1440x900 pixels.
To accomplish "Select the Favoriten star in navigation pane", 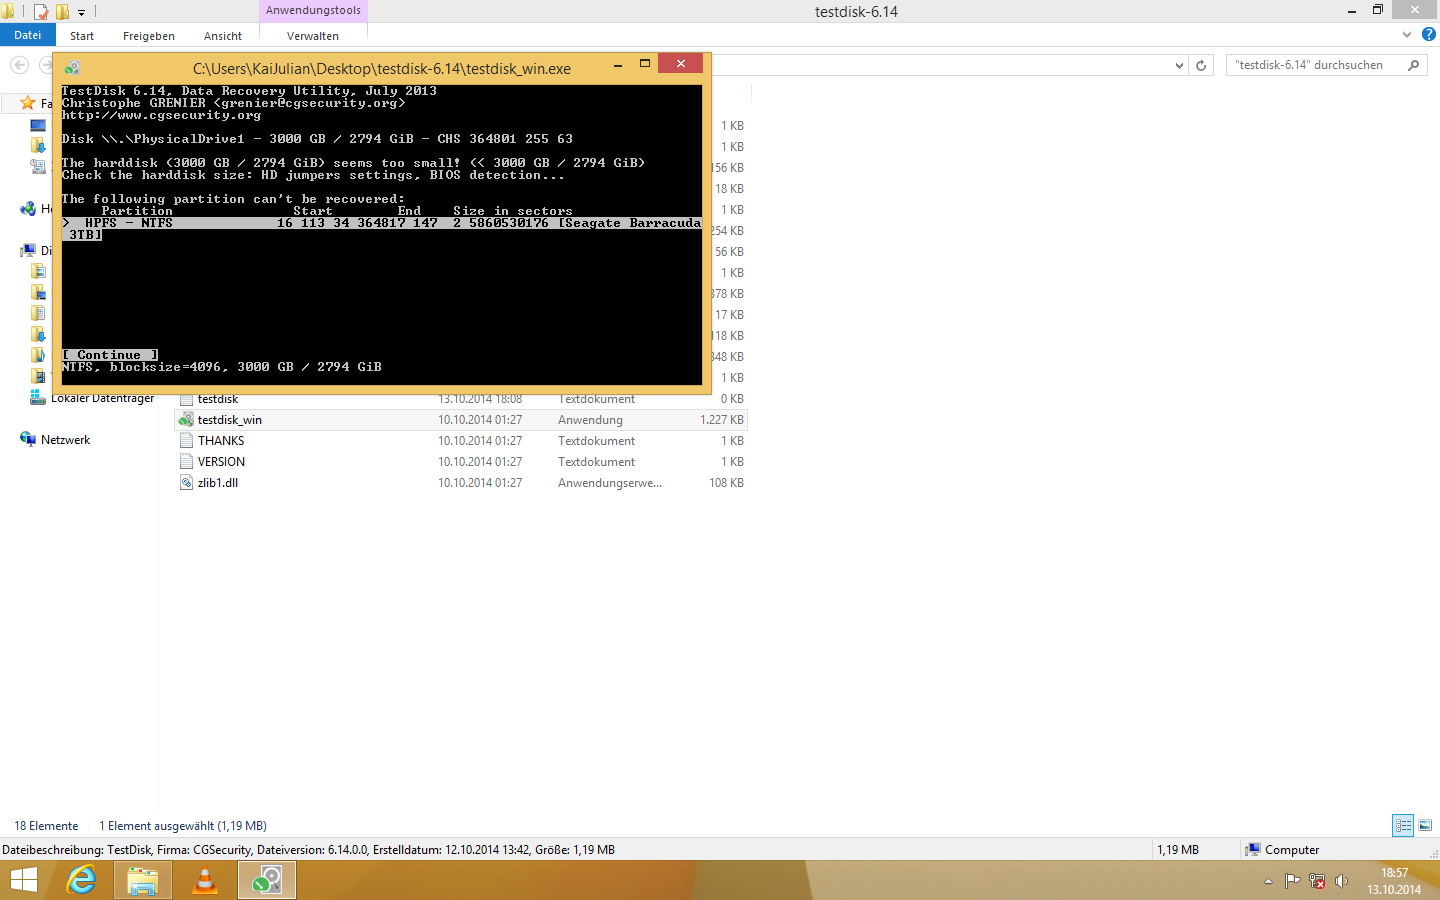I will point(28,103).
